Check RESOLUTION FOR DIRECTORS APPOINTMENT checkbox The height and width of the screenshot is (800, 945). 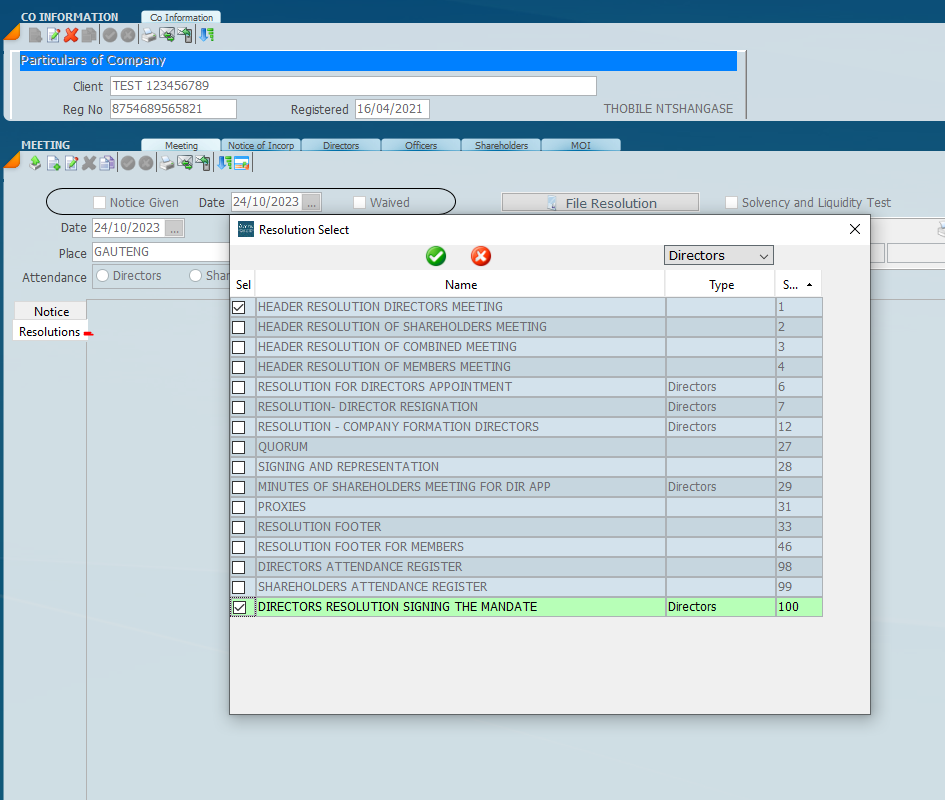[239, 387]
